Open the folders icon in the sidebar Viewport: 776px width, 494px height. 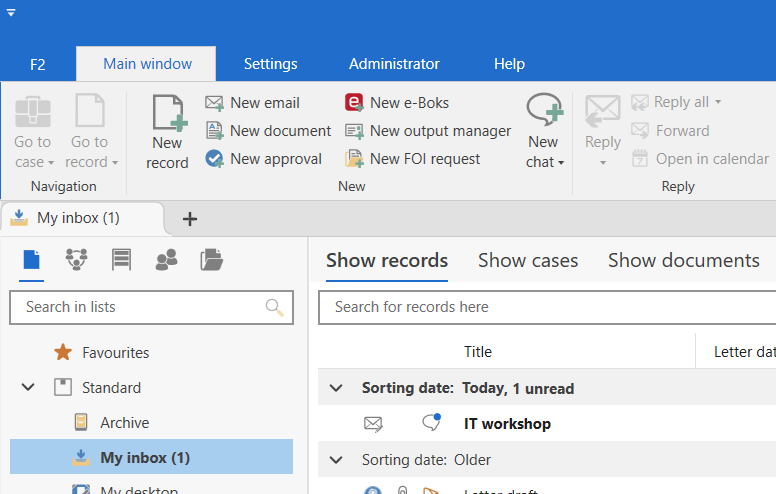click(212, 260)
